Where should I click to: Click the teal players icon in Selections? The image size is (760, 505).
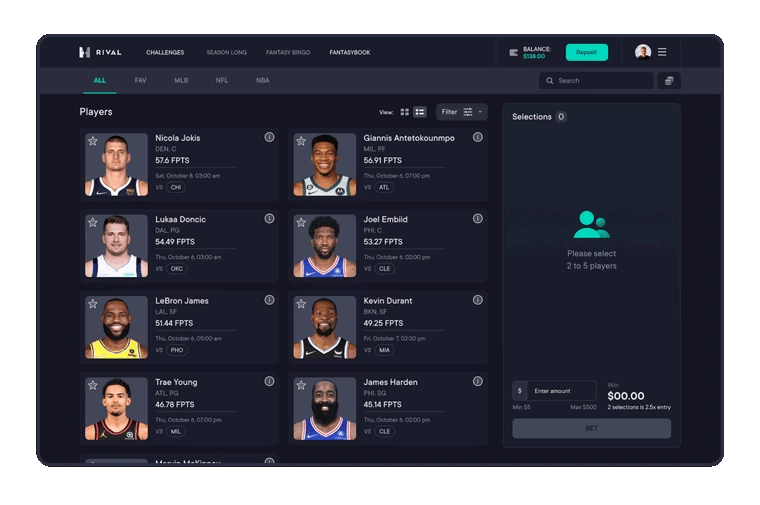[591, 224]
